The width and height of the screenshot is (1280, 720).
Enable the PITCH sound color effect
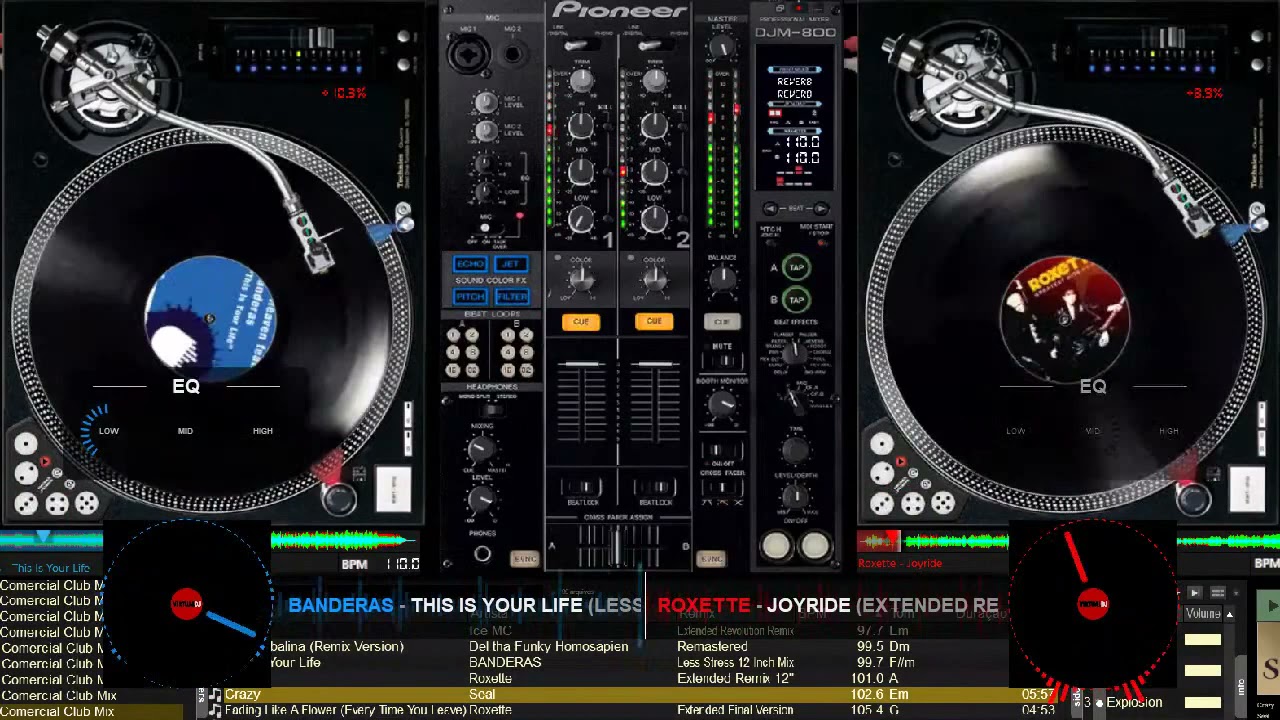pyautogui.click(x=469, y=296)
